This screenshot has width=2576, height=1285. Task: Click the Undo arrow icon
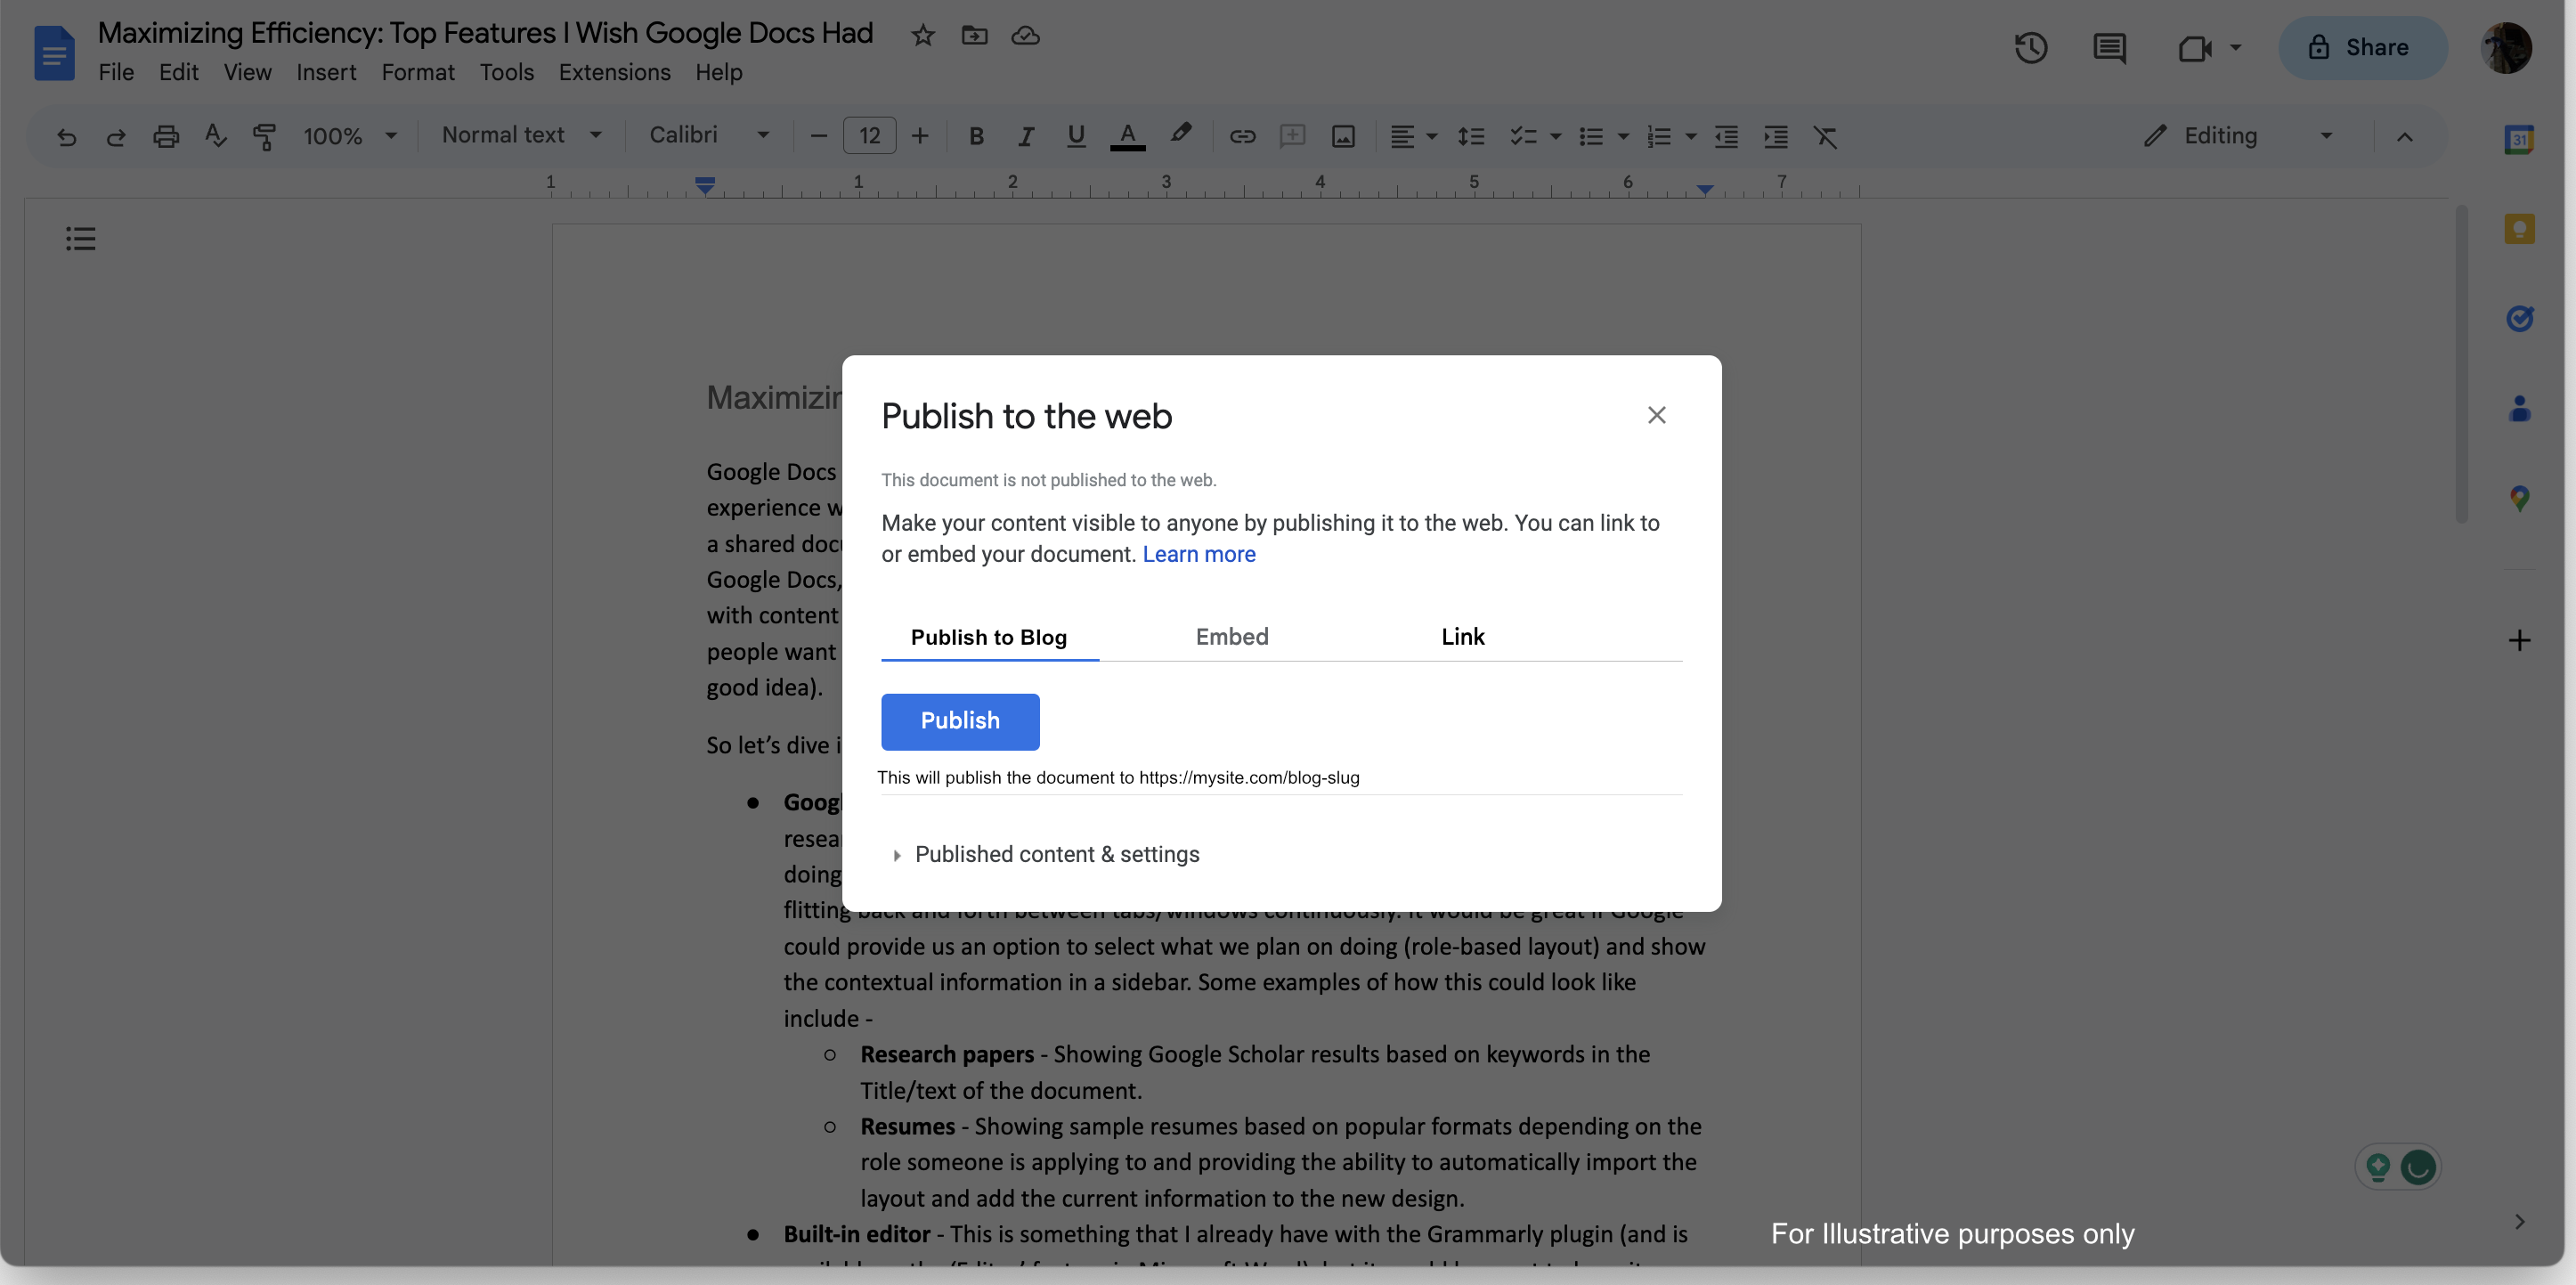(x=66, y=136)
